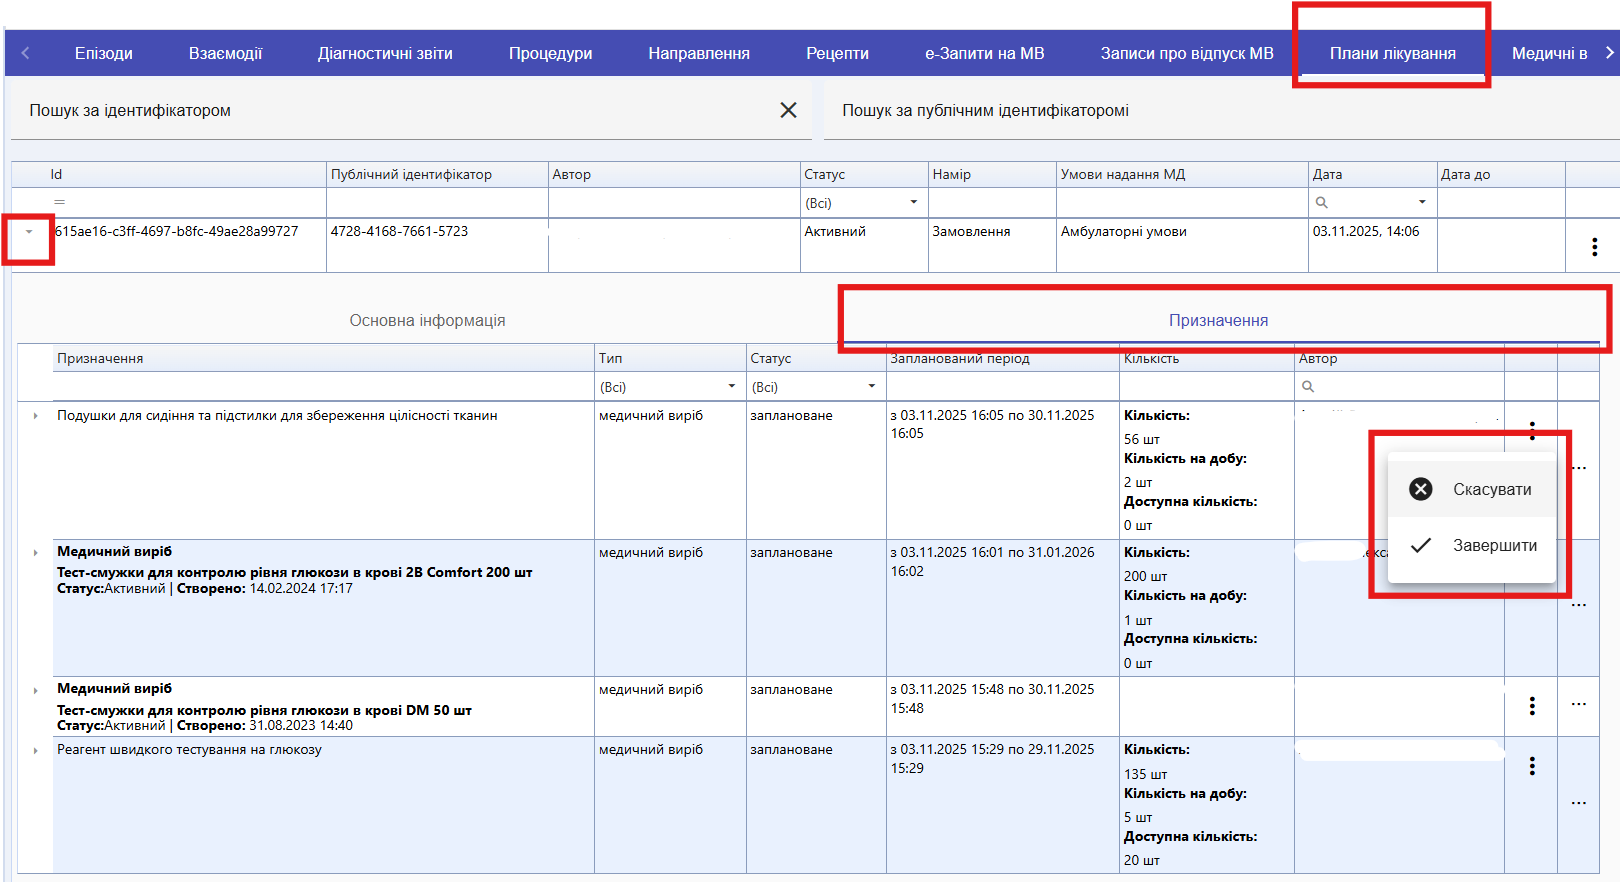This screenshot has width=1620, height=882.
Task: Open the Тип filter dropdown
Action: (x=731, y=386)
